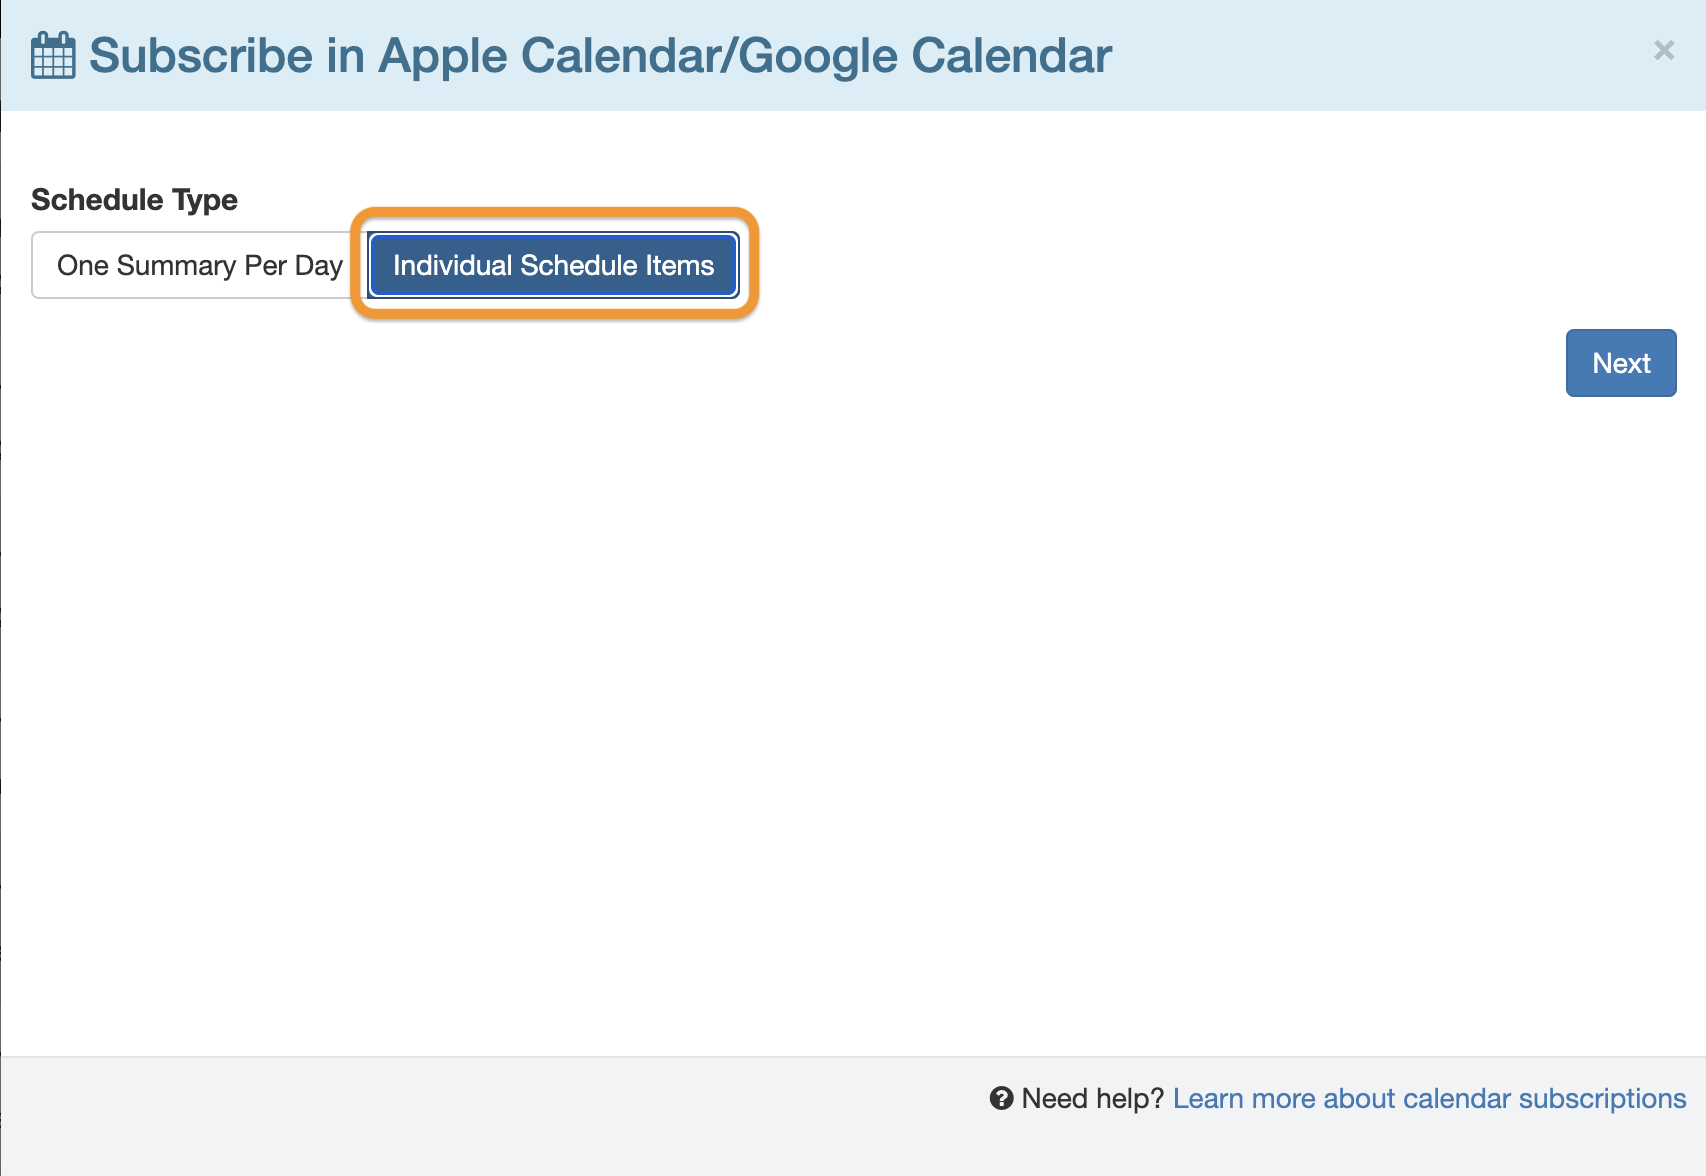Screen dimensions: 1706x1176
Task: Click the Next button
Action: 1620,363
